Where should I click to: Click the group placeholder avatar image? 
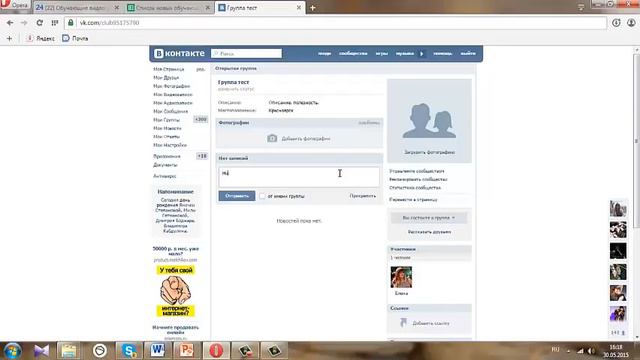pyautogui.click(x=429, y=121)
